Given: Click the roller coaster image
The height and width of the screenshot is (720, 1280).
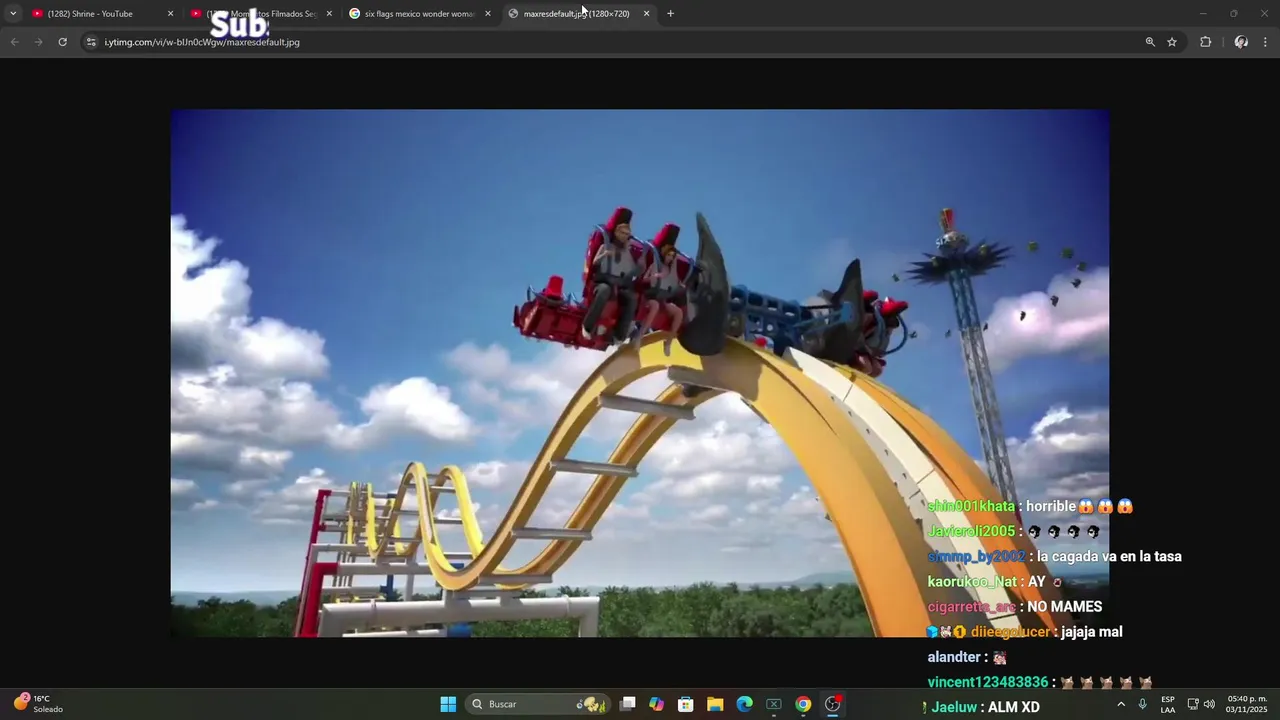Looking at the screenshot, I should click(x=639, y=373).
